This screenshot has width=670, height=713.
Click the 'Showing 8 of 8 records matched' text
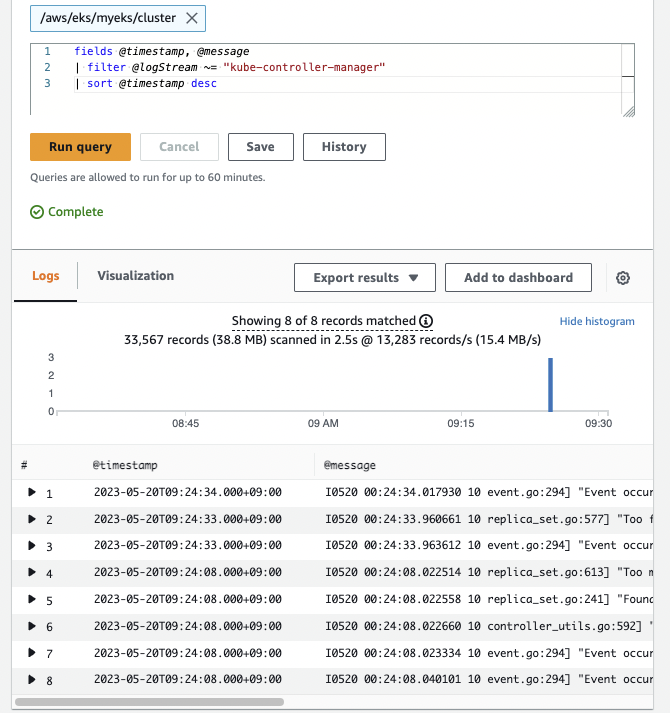pyautogui.click(x=324, y=321)
